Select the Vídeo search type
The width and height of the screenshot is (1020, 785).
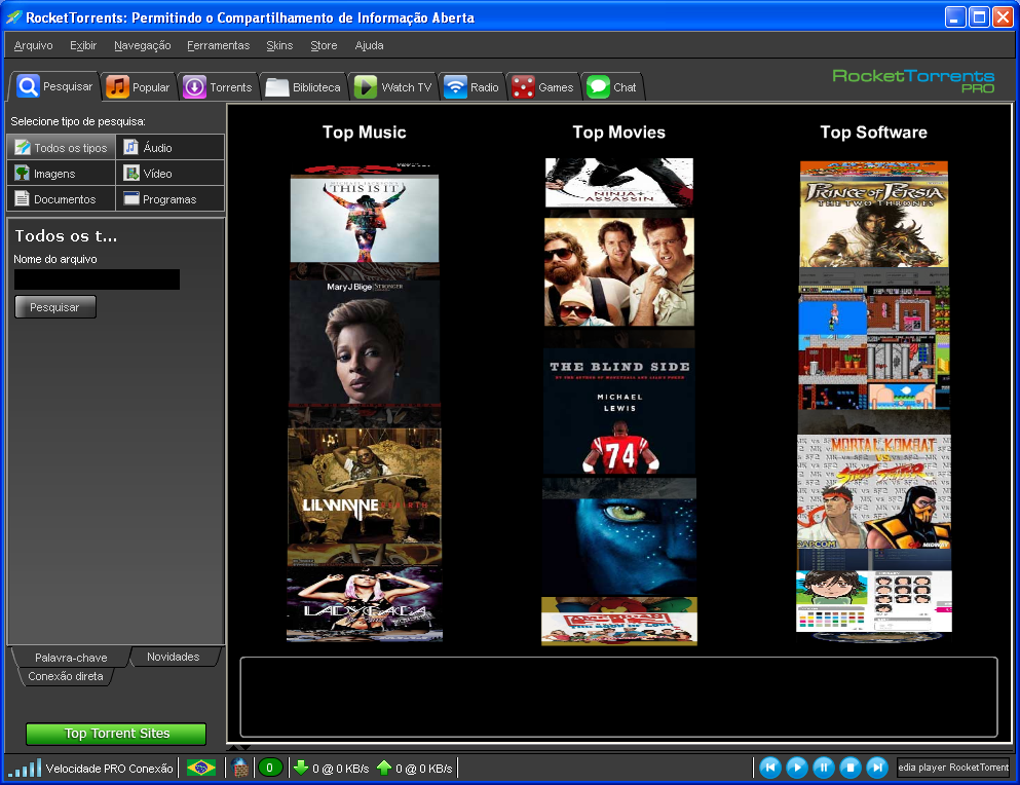(x=170, y=174)
